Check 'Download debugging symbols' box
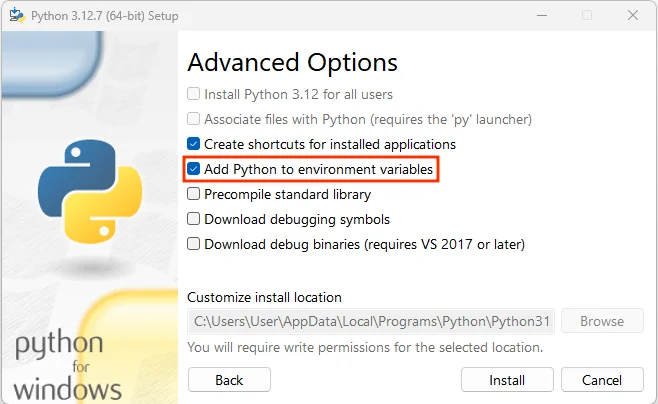This screenshot has width=658, height=404. pos(193,219)
